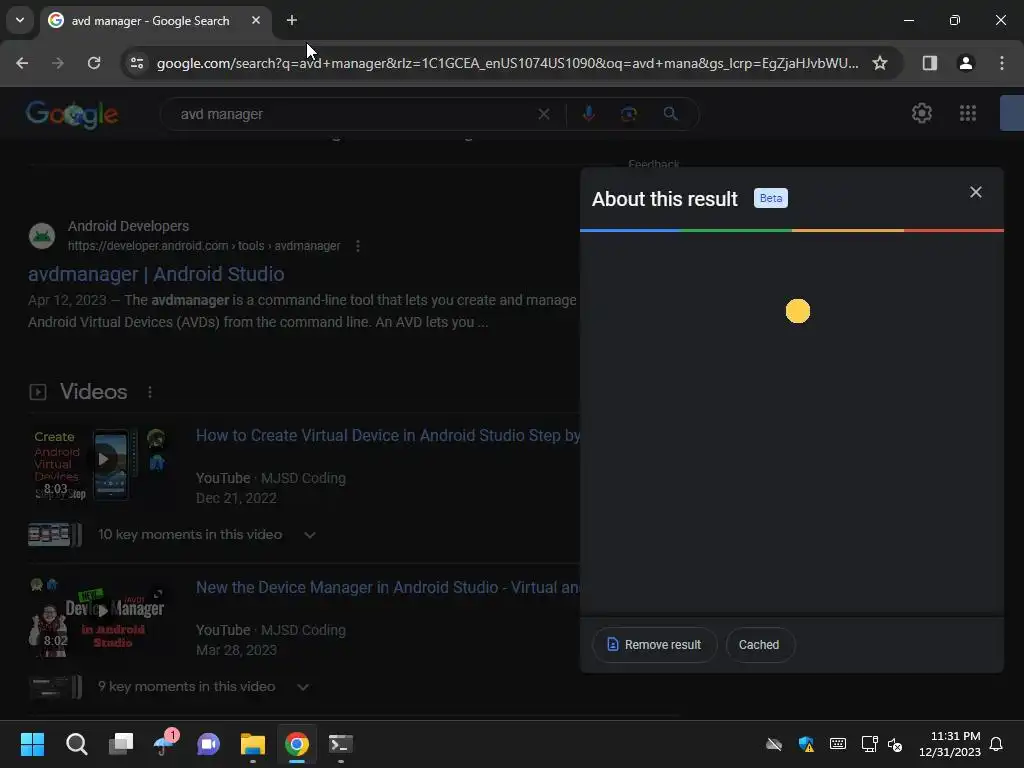The width and height of the screenshot is (1024, 768).
Task: Open the tab search dropdown
Action: [20, 20]
